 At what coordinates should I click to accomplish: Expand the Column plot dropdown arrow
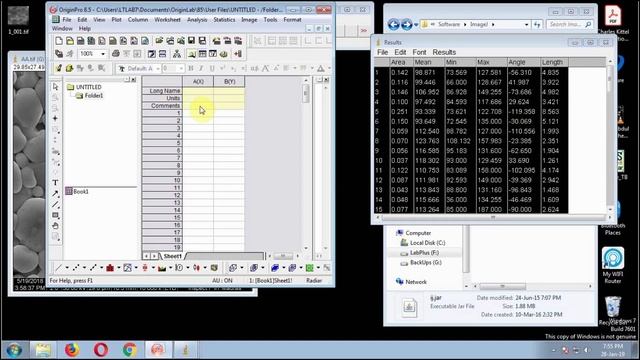pyautogui.click(x=119, y=268)
